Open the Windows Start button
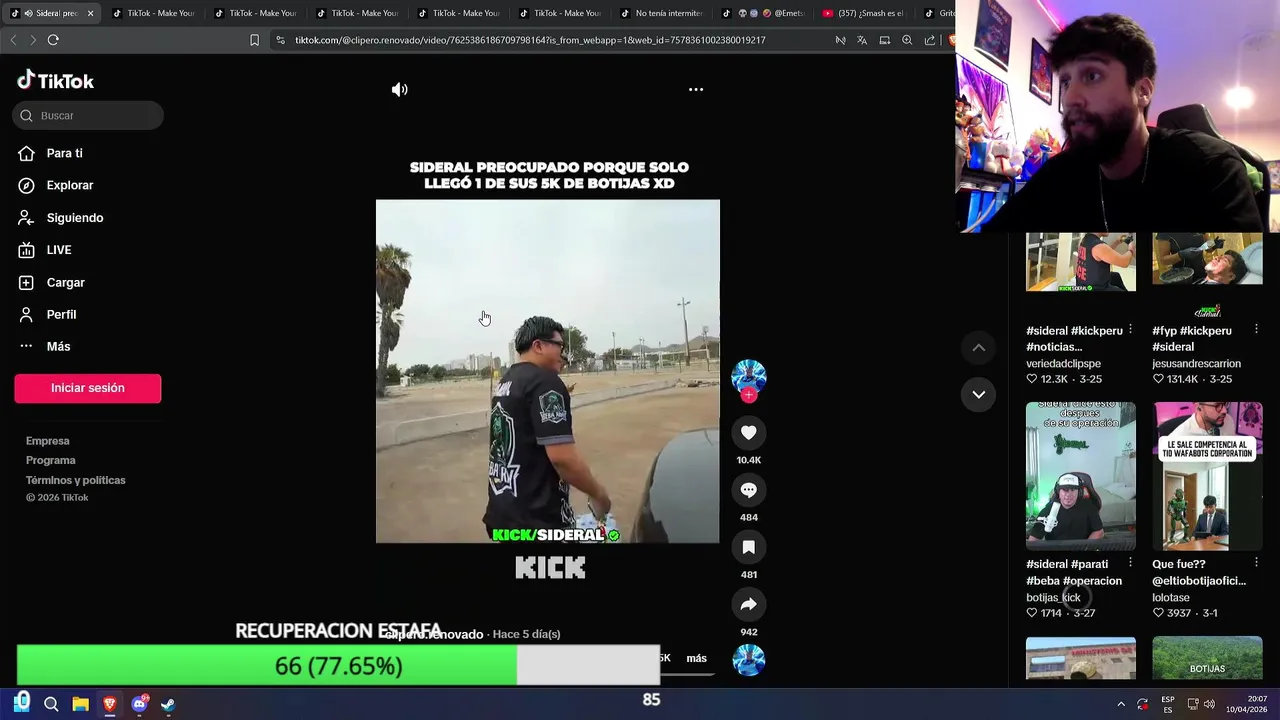Screen dimensions: 1280x720 pyautogui.click(x=22, y=704)
